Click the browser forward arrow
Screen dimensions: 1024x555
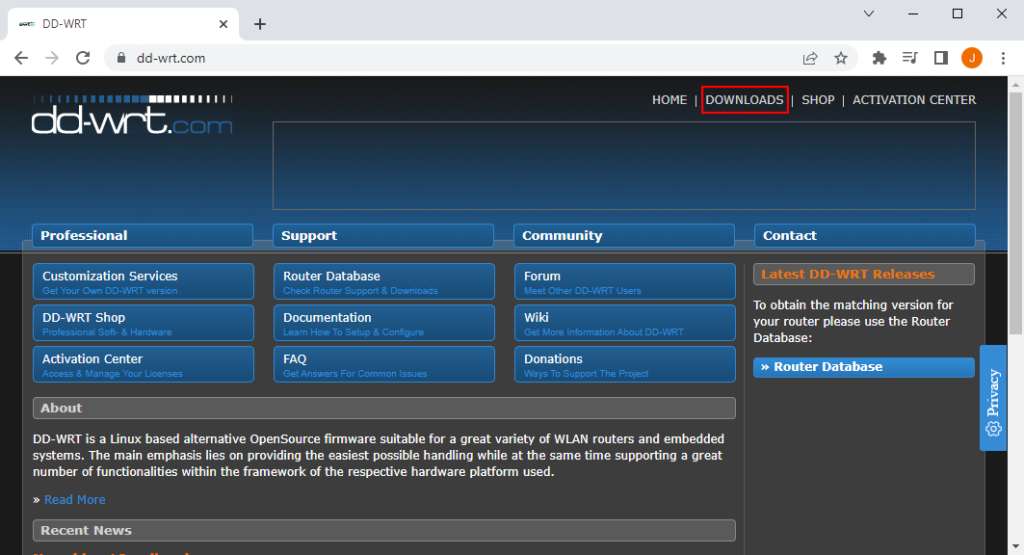pyautogui.click(x=52, y=58)
